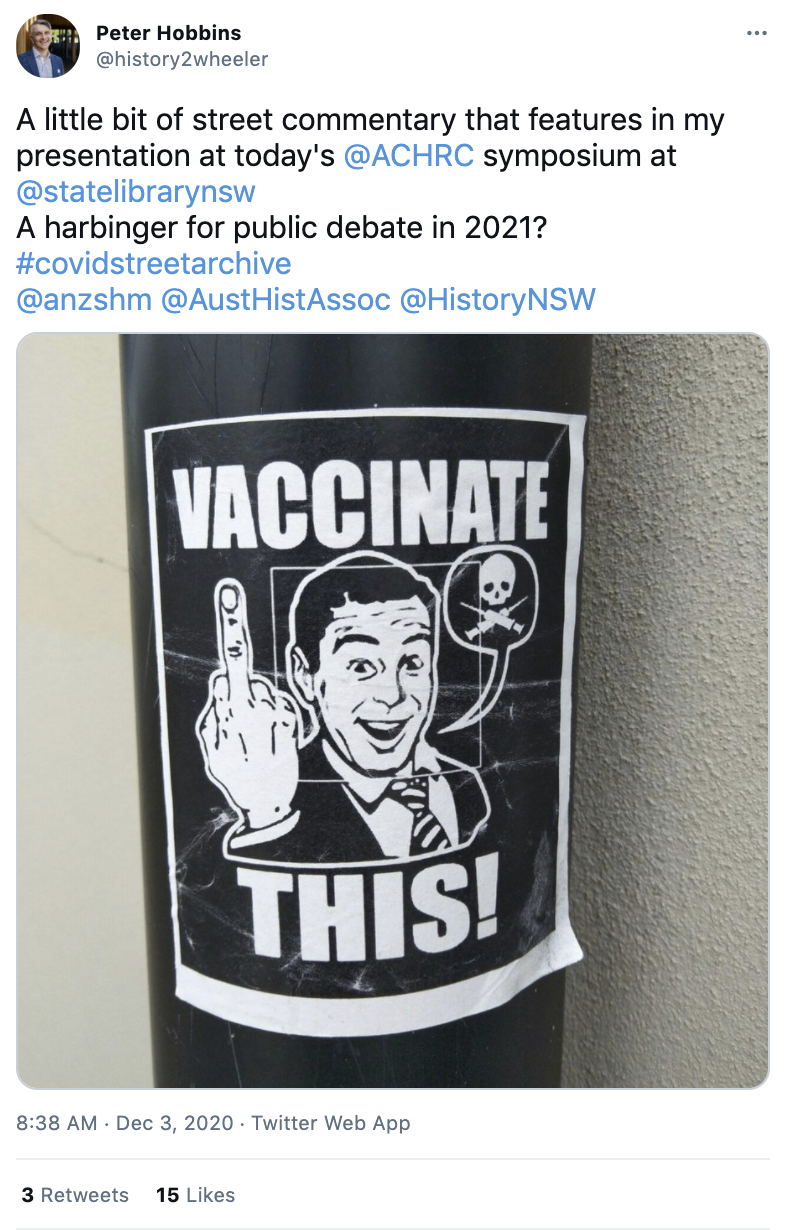Open the #covidstreetarchive hashtag
This screenshot has width=788, height=1230.
[x=154, y=264]
